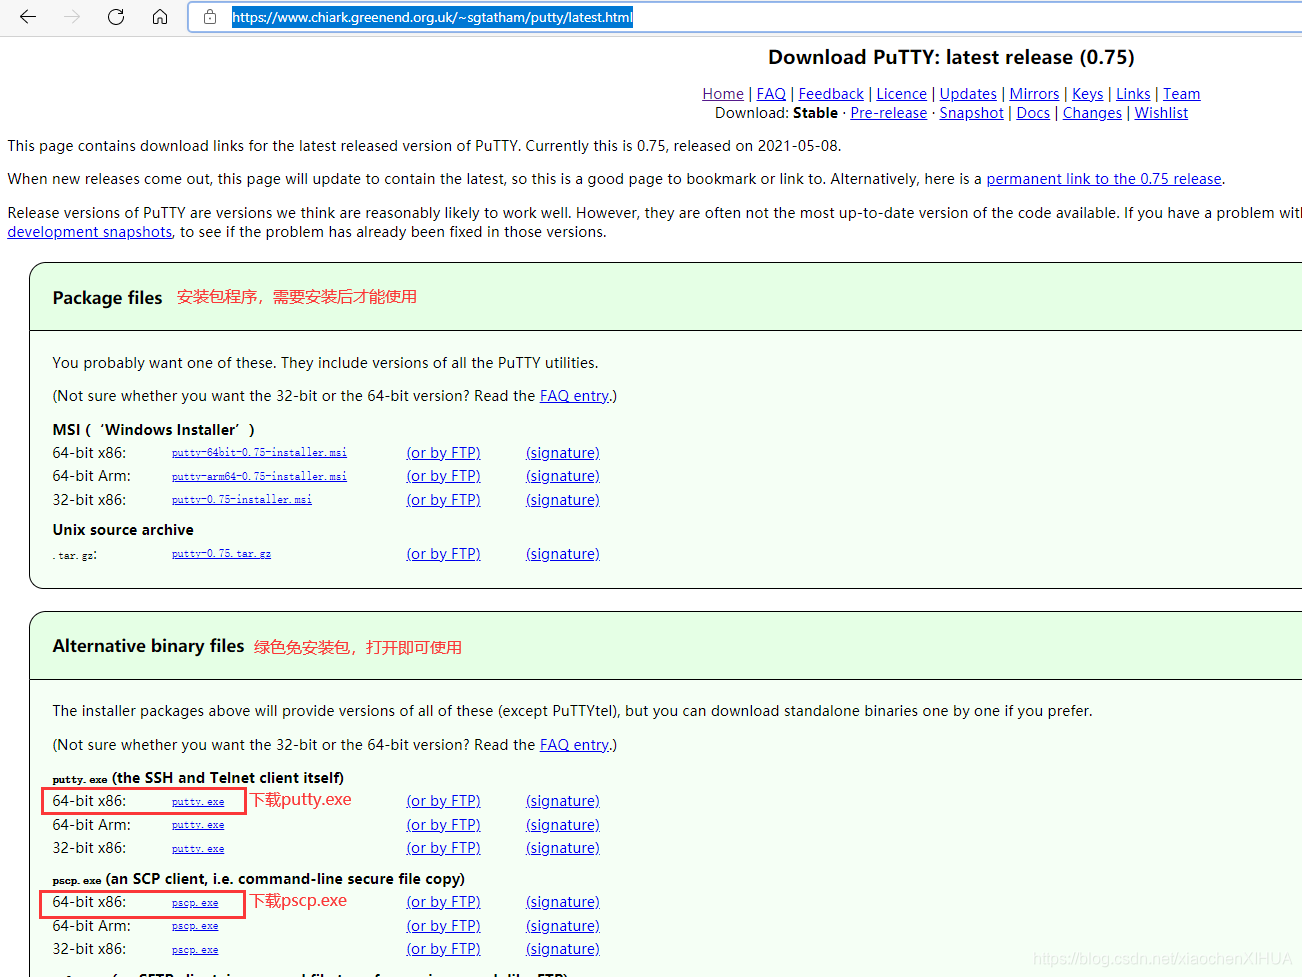Go to Pre-release downloads
The image size is (1302, 977).
[x=888, y=113]
